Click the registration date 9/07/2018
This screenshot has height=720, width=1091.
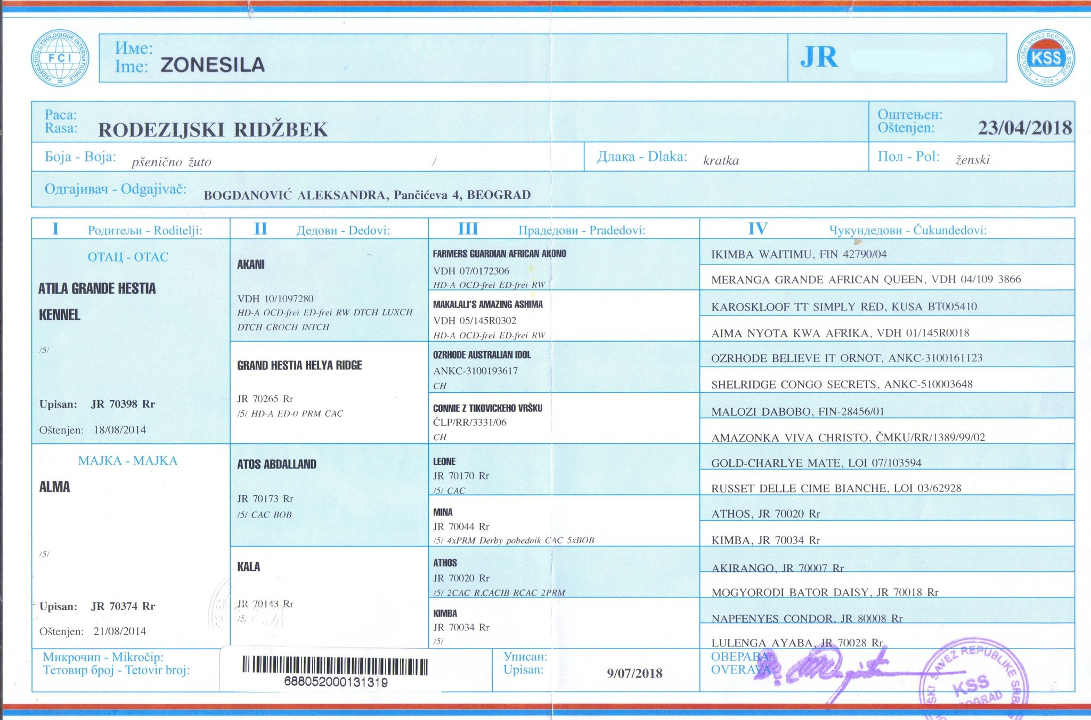click(634, 672)
